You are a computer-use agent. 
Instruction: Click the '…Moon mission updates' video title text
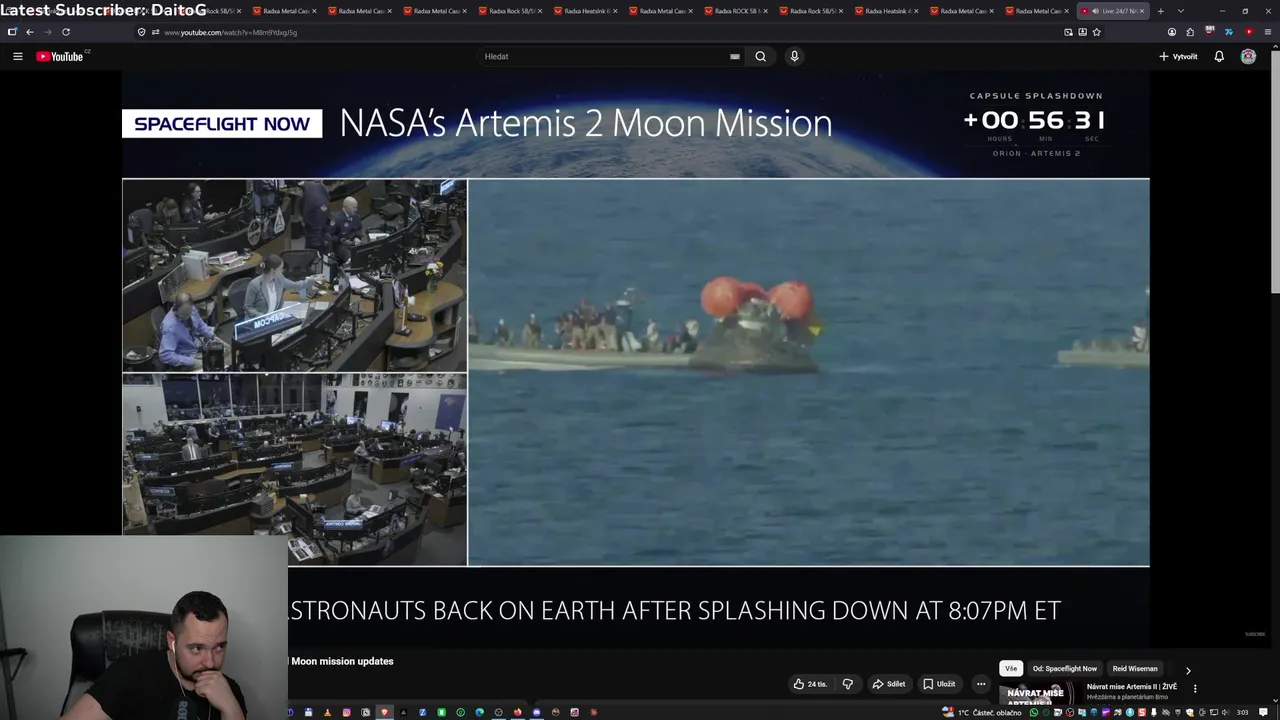[x=341, y=661]
